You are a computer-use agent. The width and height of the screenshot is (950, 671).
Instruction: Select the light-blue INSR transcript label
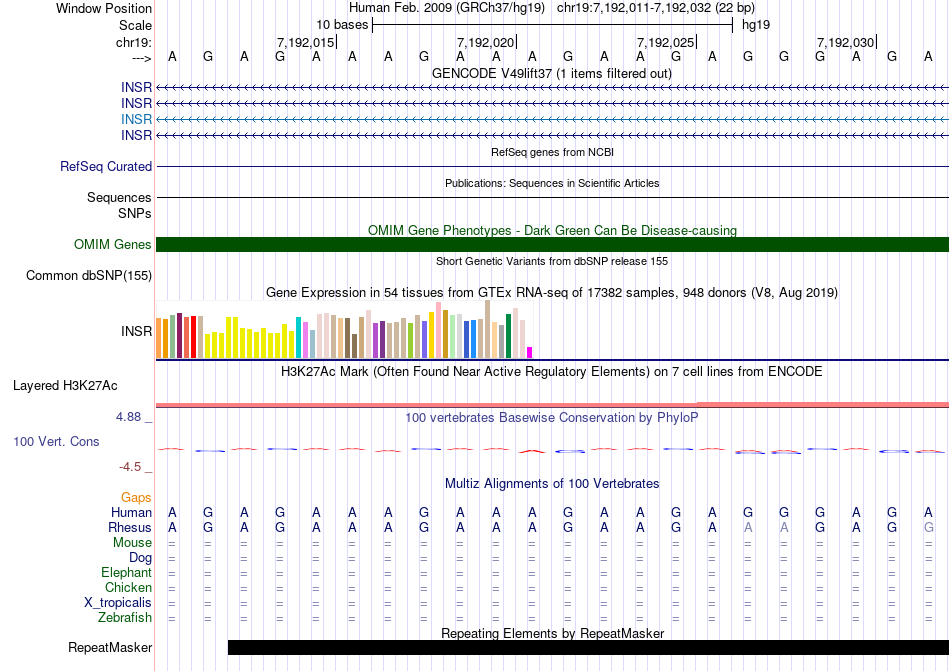(x=136, y=119)
